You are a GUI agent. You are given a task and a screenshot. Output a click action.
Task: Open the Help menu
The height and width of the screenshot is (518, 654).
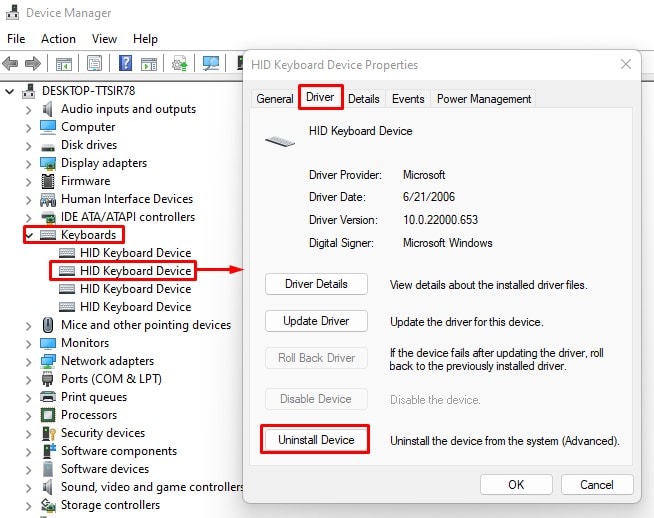pos(145,39)
